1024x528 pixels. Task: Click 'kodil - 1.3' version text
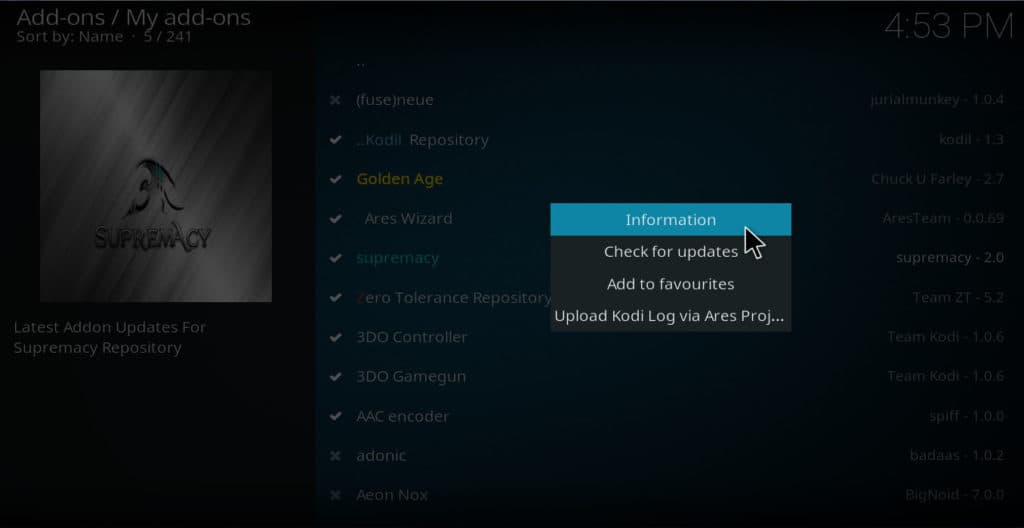(972, 140)
